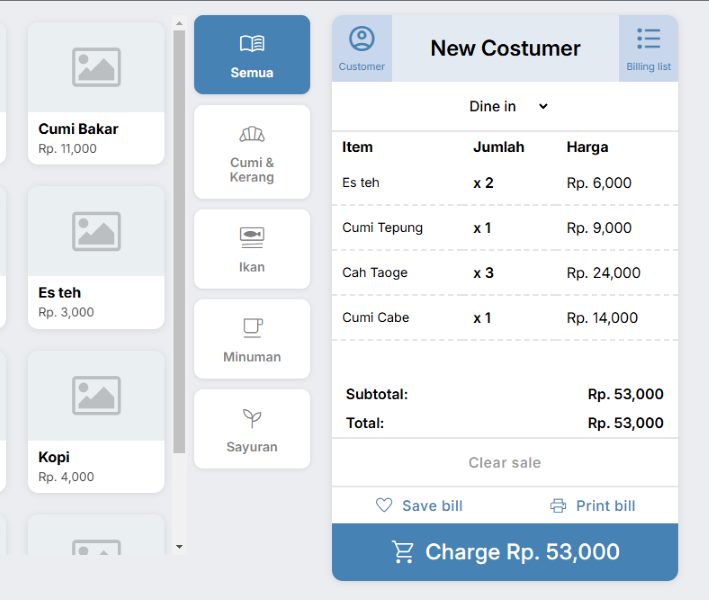Add Kopi product to the order

coord(96,422)
